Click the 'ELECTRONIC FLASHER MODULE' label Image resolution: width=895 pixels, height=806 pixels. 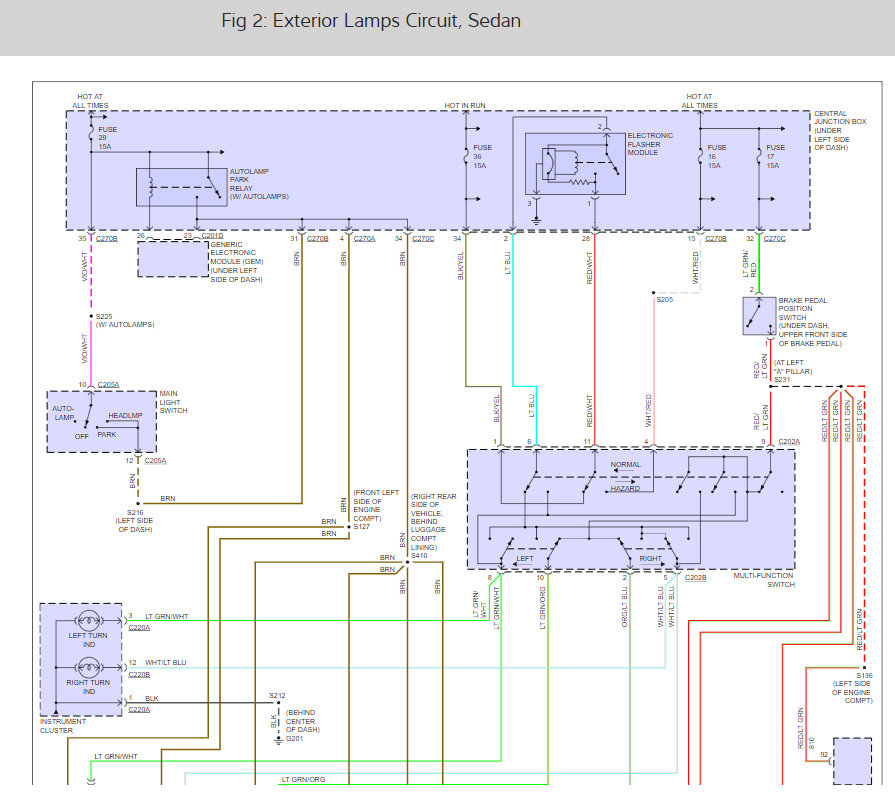(x=650, y=144)
